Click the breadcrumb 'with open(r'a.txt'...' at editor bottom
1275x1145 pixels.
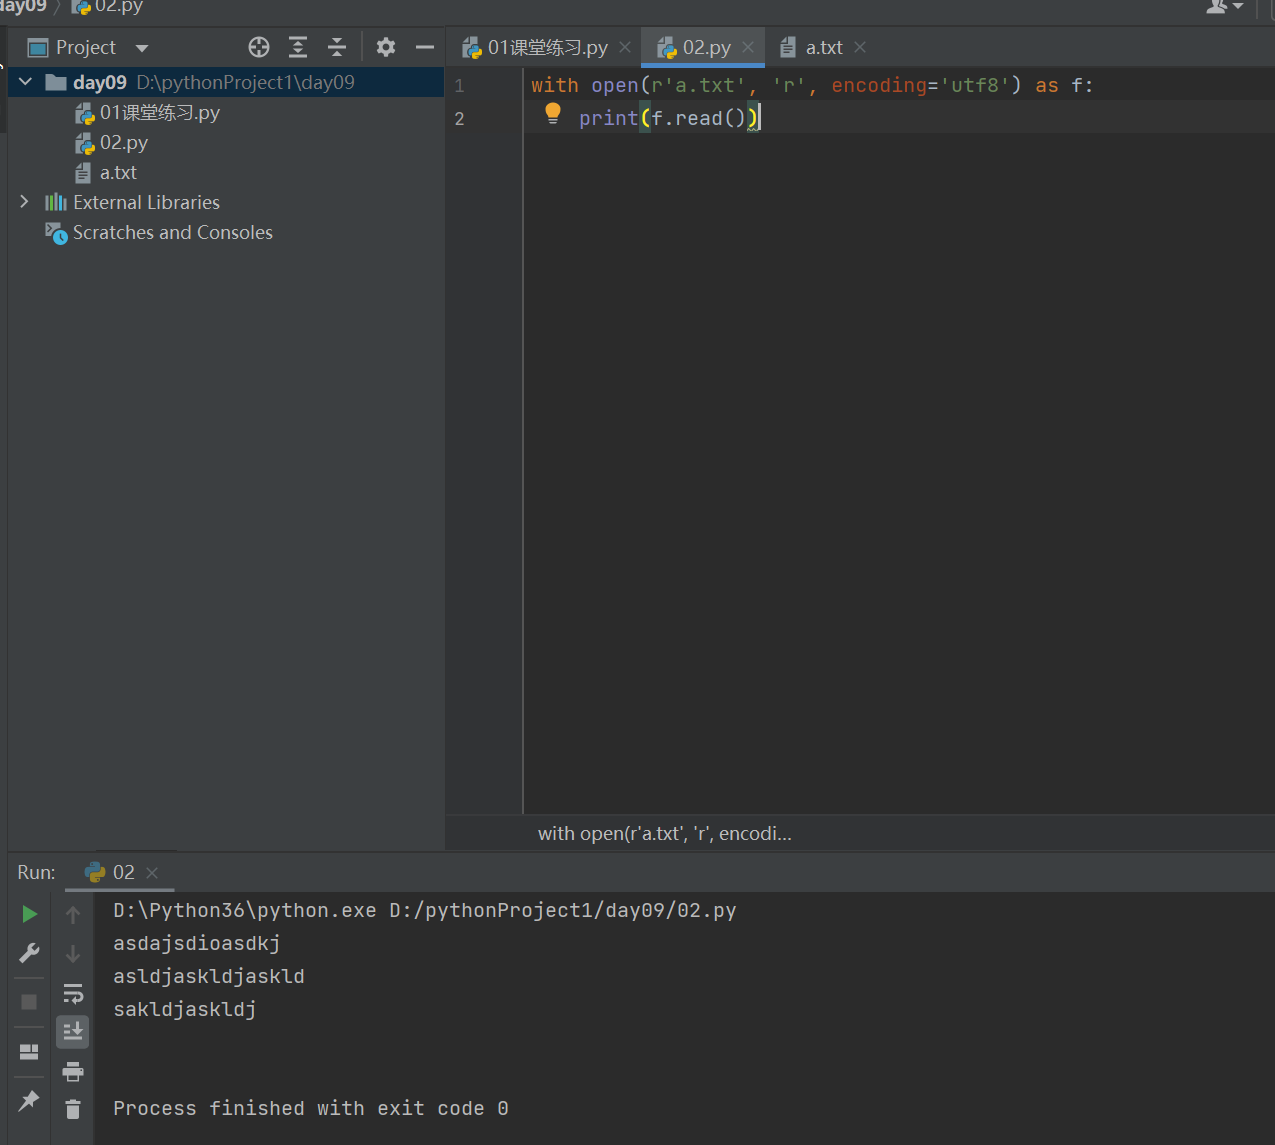pos(664,833)
